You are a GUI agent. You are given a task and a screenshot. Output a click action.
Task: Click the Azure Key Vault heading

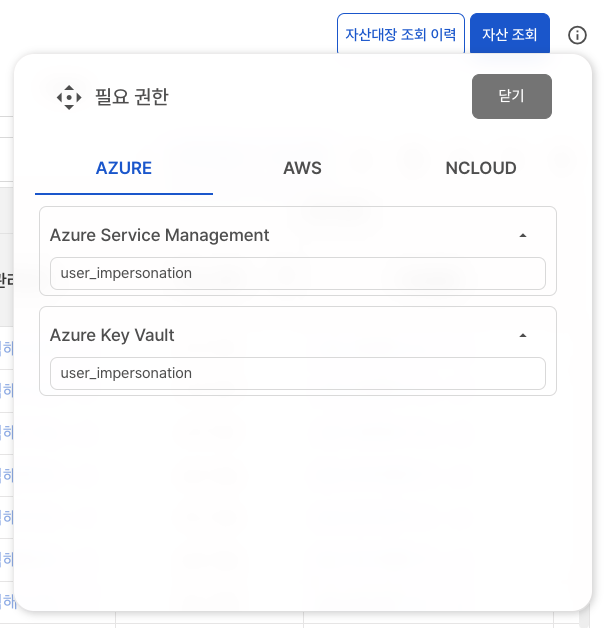point(112,335)
